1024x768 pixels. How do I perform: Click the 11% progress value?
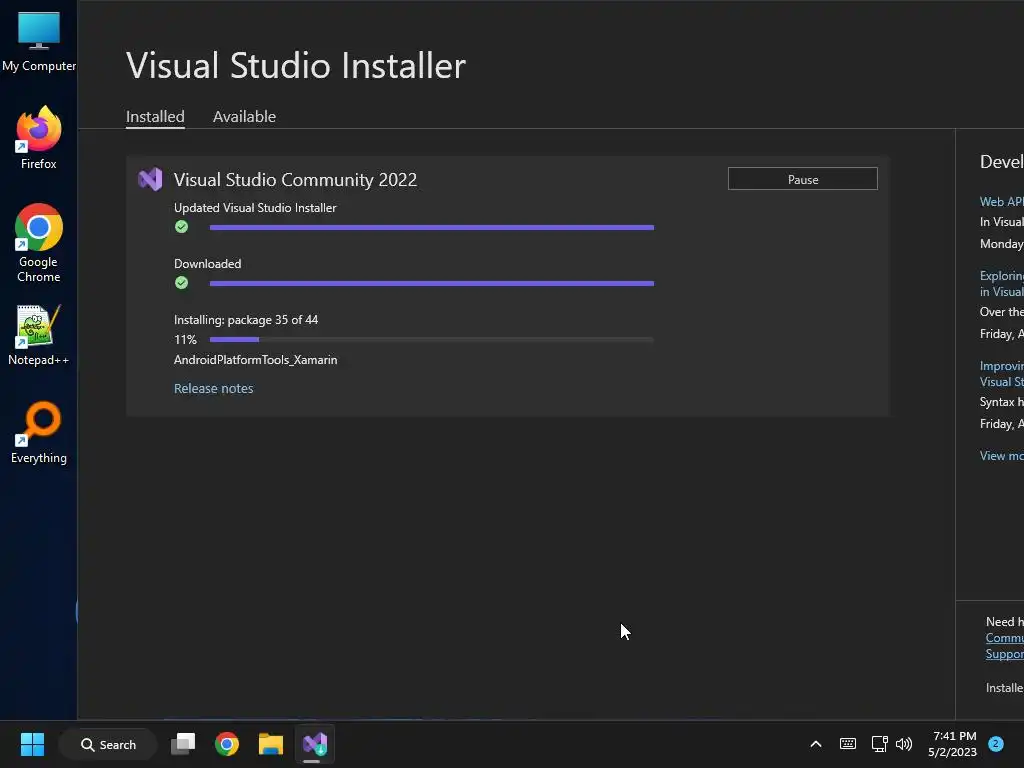(185, 340)
